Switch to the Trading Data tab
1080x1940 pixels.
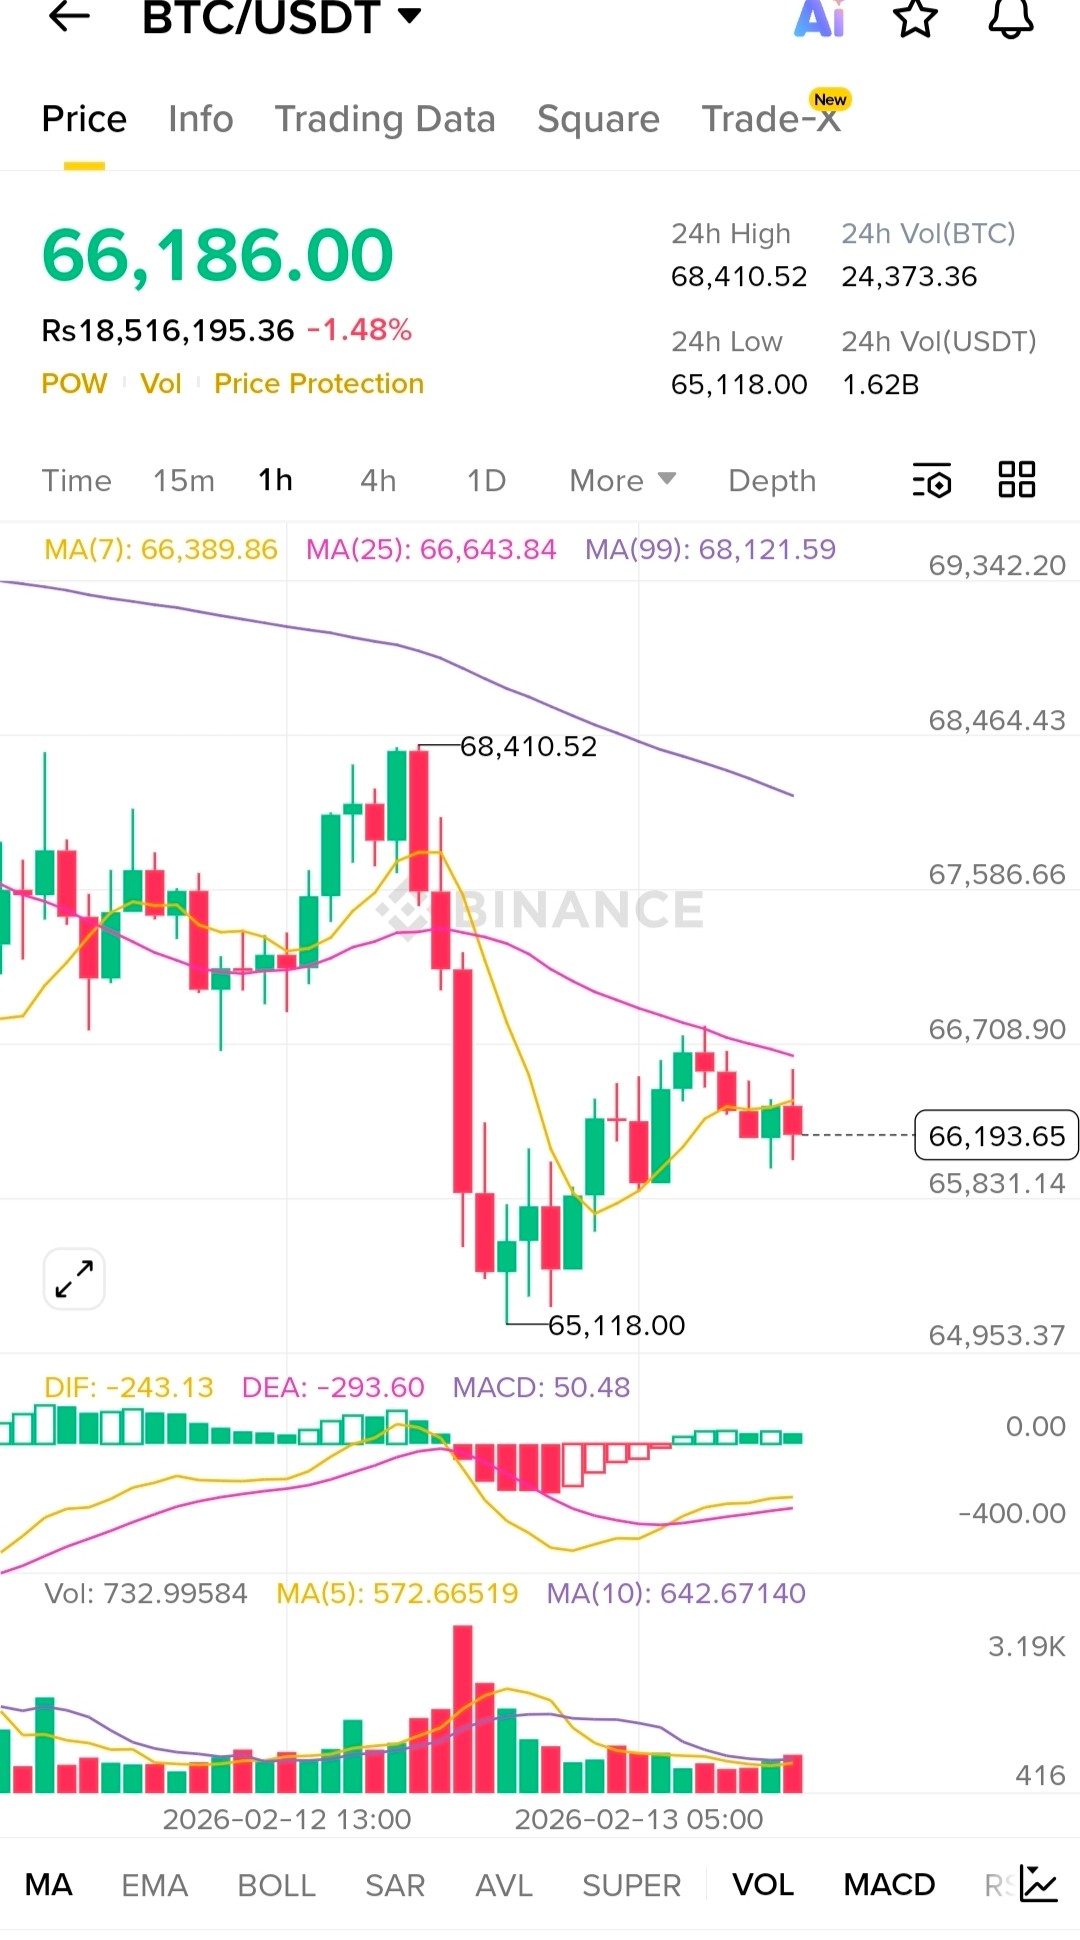[385, 120]
